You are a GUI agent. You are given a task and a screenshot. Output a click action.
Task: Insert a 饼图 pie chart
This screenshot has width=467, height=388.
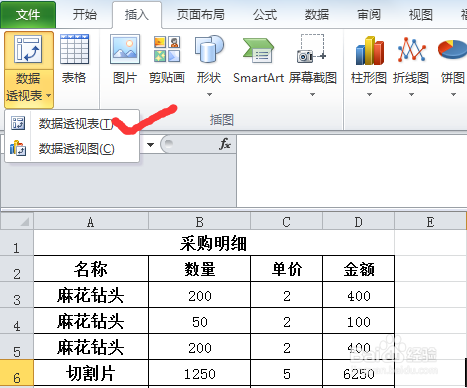452,50
